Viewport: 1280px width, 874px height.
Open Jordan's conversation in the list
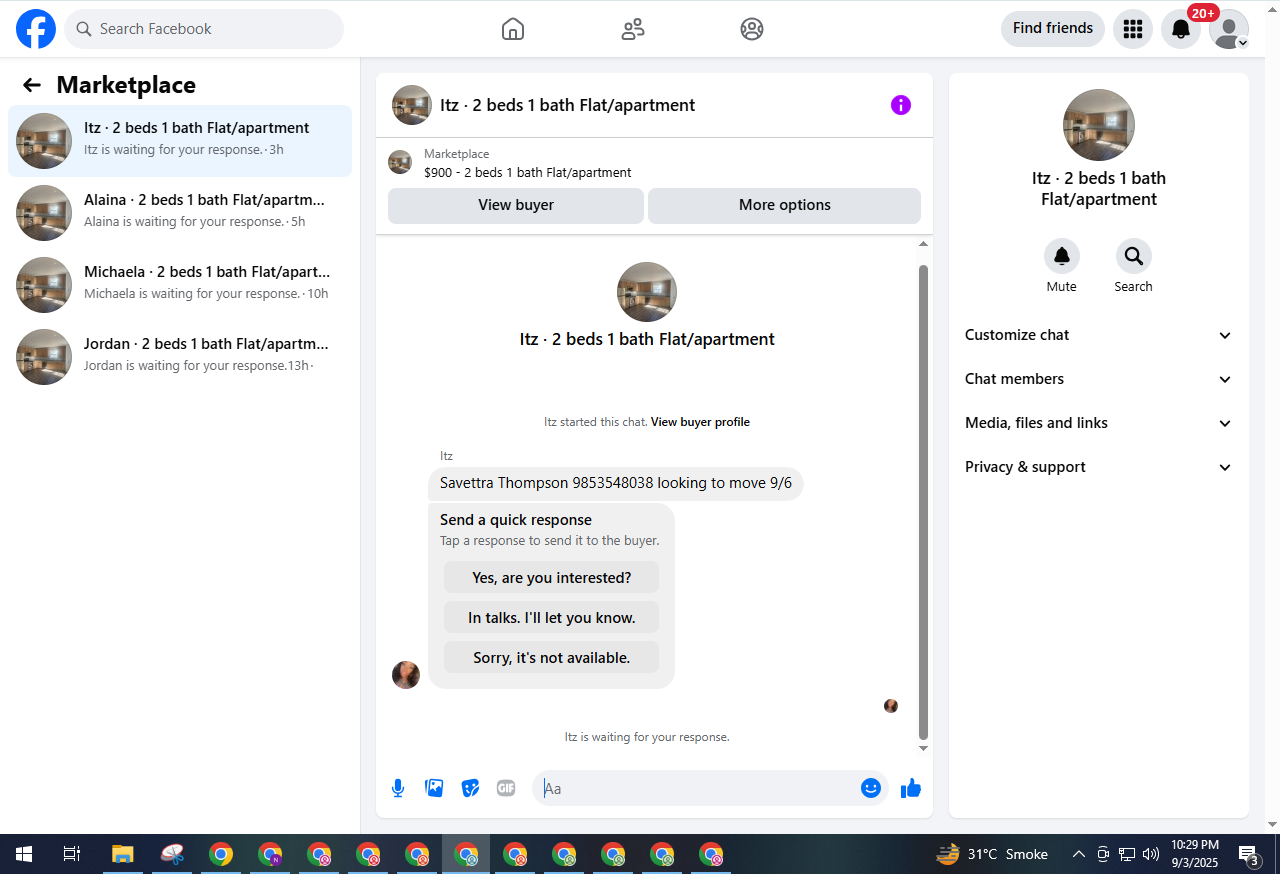[x=180, y=357]
